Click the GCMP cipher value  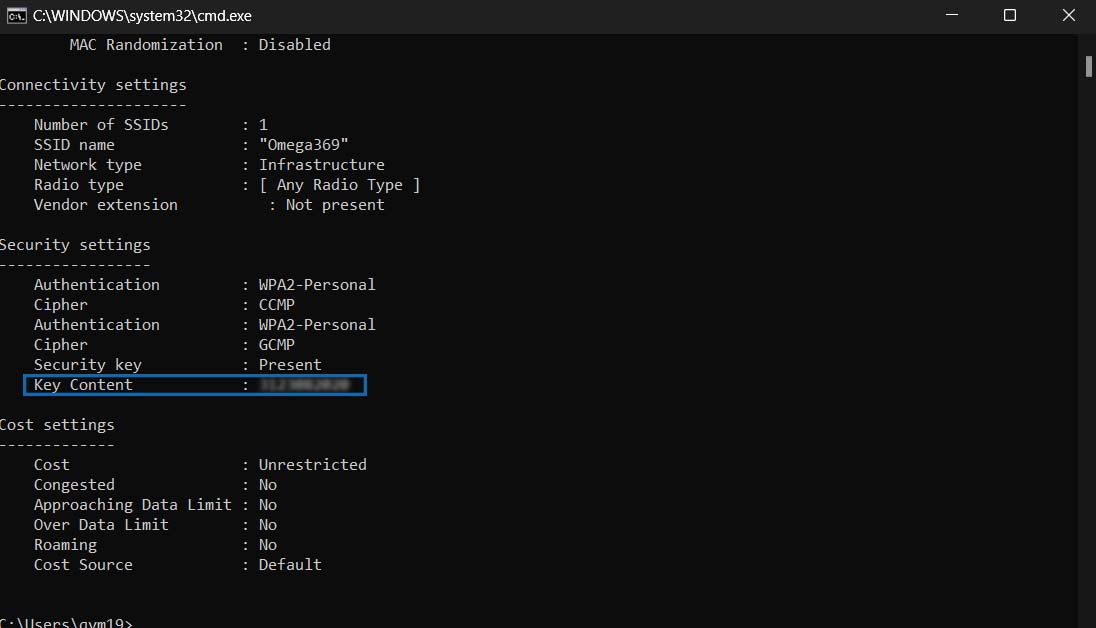point(277,345)
